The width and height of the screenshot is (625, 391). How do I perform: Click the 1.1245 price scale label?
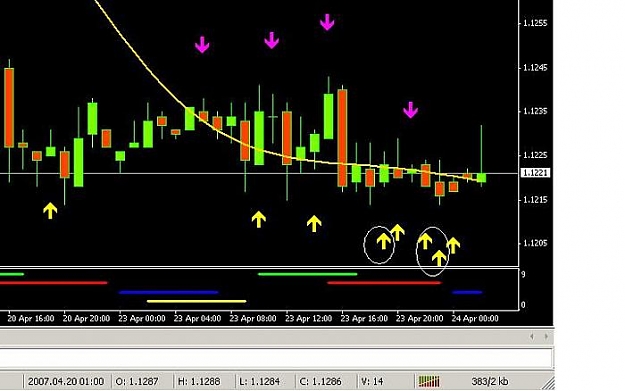(x=535, y=68)
